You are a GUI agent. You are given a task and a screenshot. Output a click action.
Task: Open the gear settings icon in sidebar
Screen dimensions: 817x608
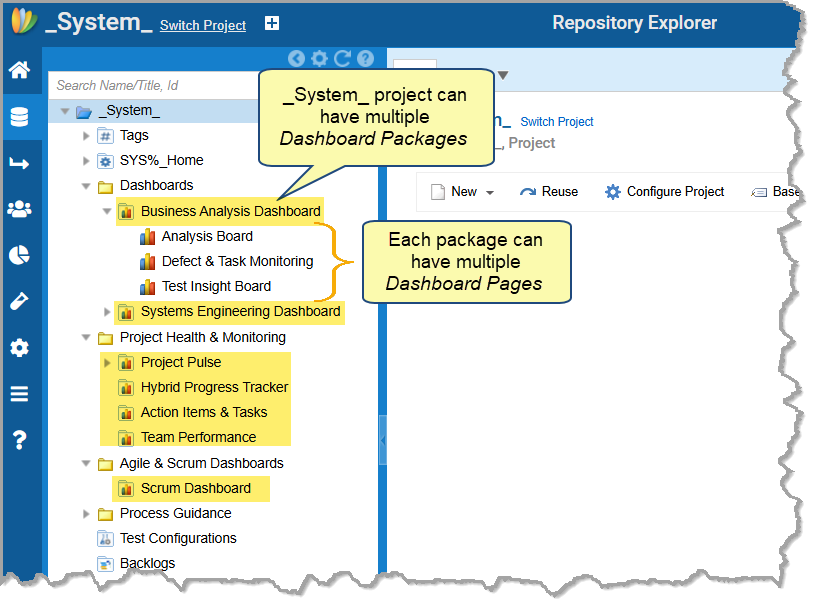19,348
